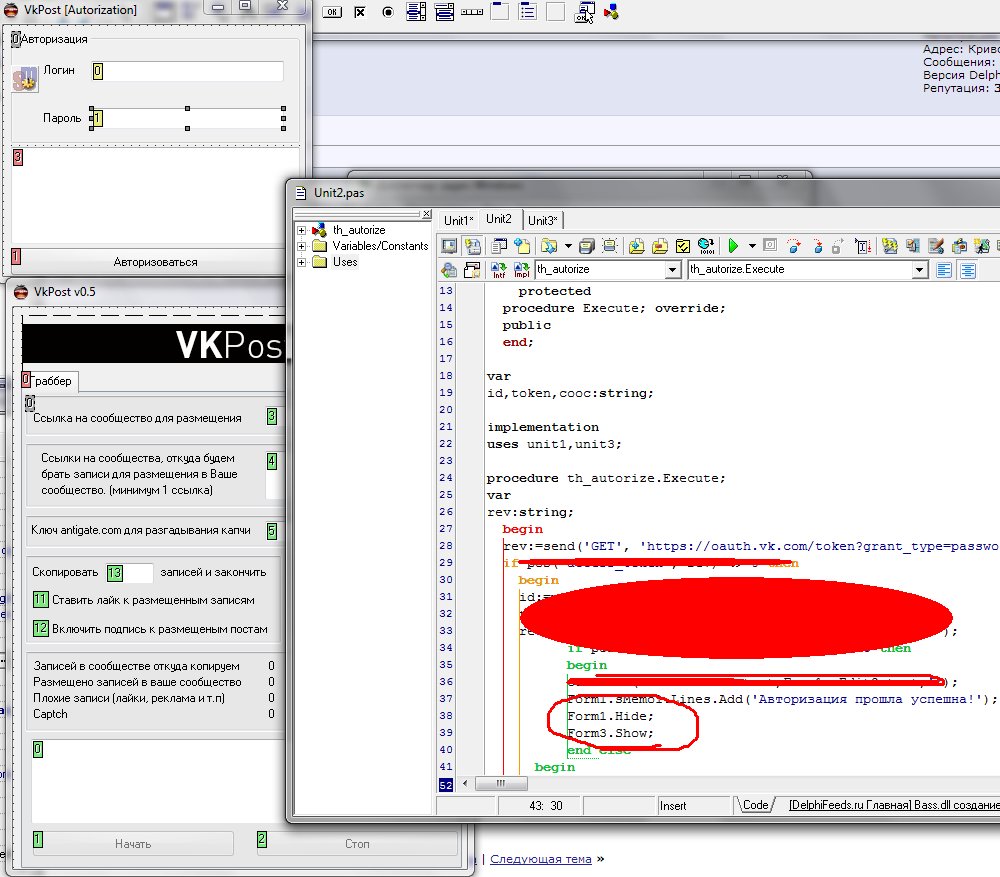Screen dimensions: 1000x877
Task: Click the folder-with-plus add file icon
Action: [x=636, y=246]
